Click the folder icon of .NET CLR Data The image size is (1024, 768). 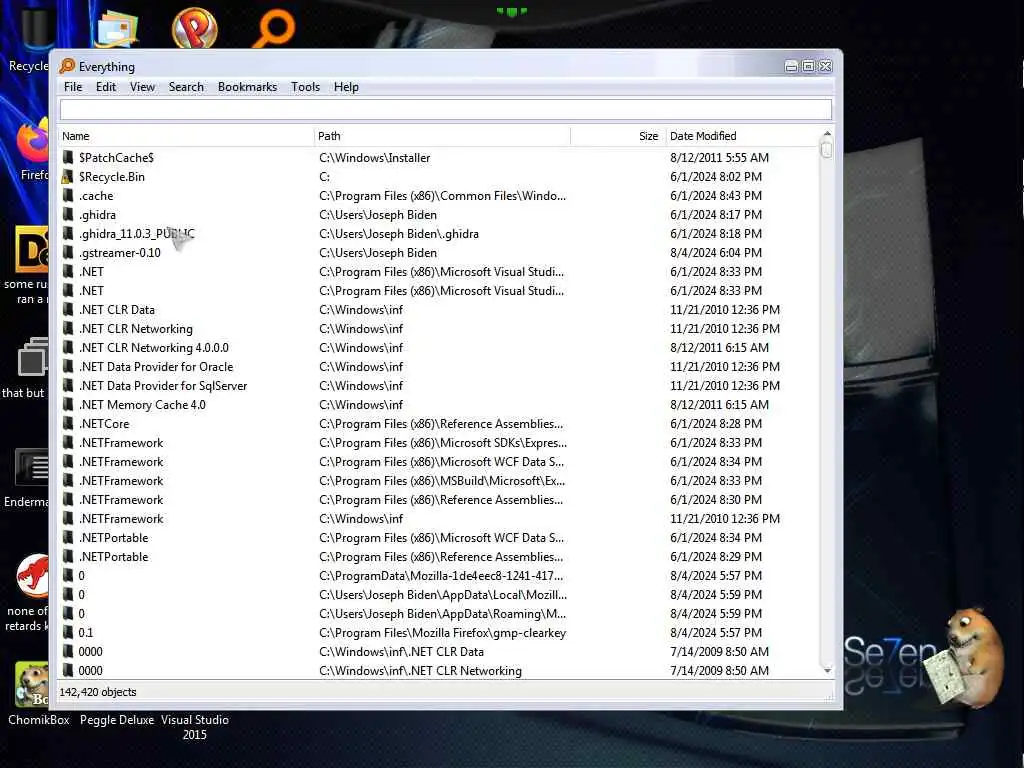pos(68,310)
